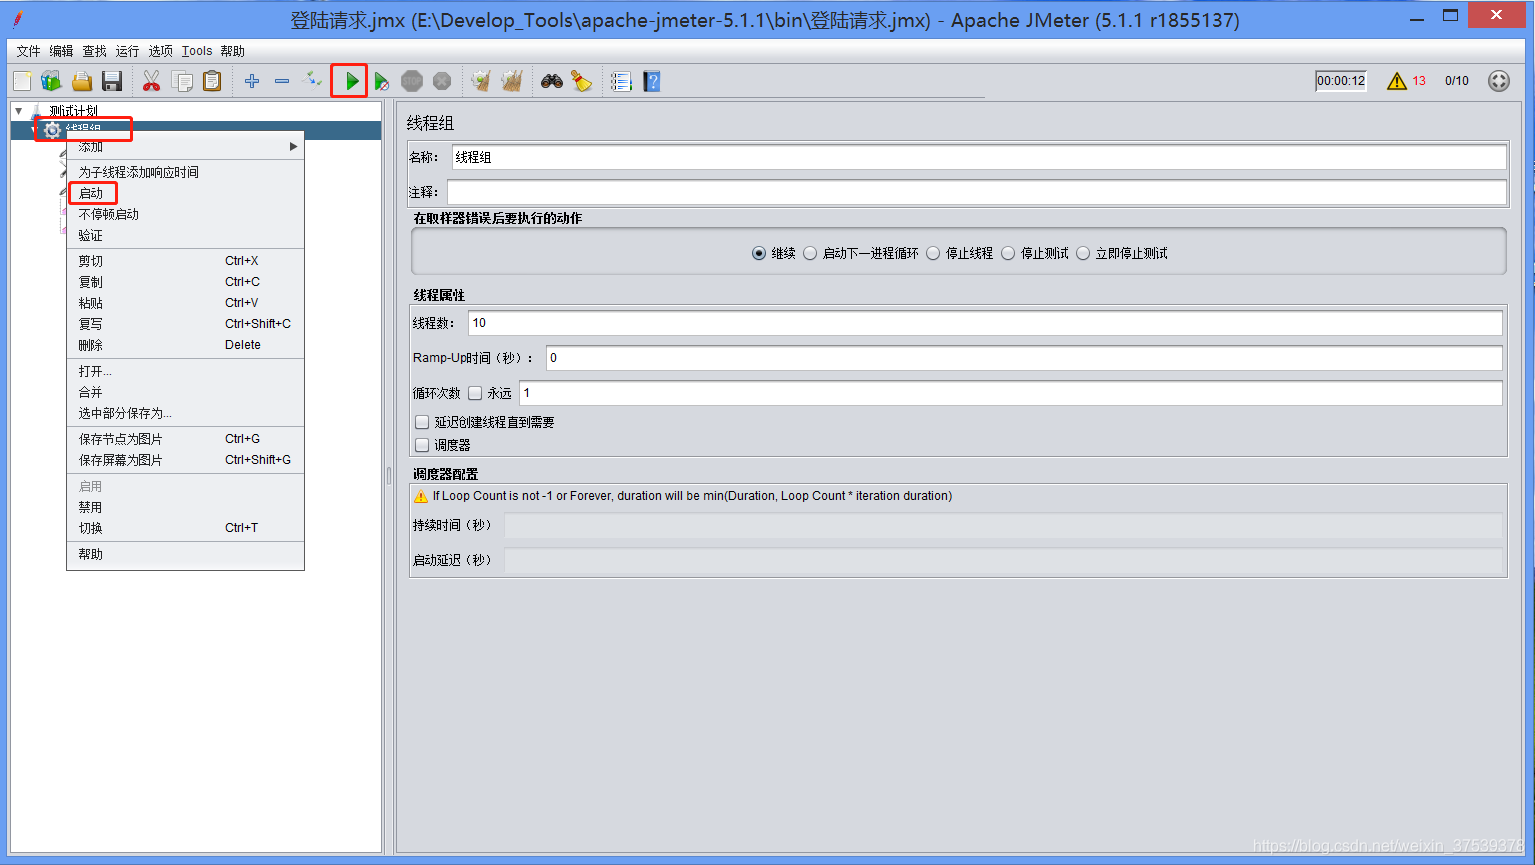Open the Help book icon
This screenshot has width=1535, height=865.
(x=651, y=81)
